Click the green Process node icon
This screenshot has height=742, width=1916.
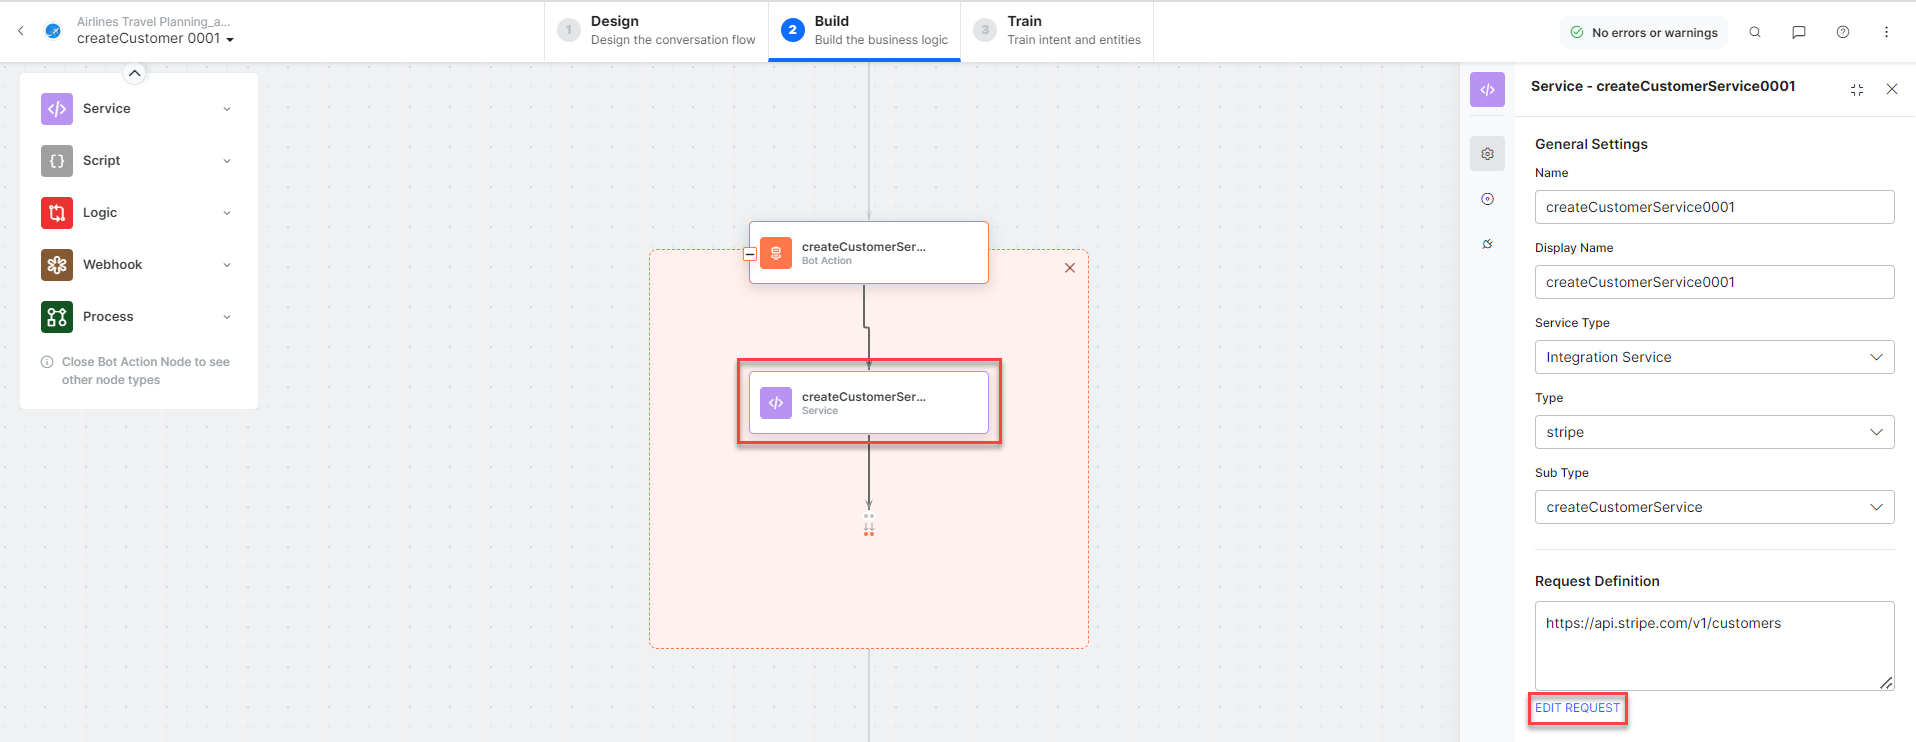point(57,317)
